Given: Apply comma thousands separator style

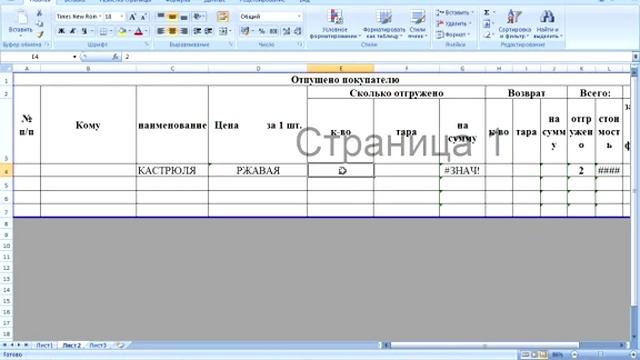Looking at the screenshot, I should pyautogui.click(x=273, y=31).
